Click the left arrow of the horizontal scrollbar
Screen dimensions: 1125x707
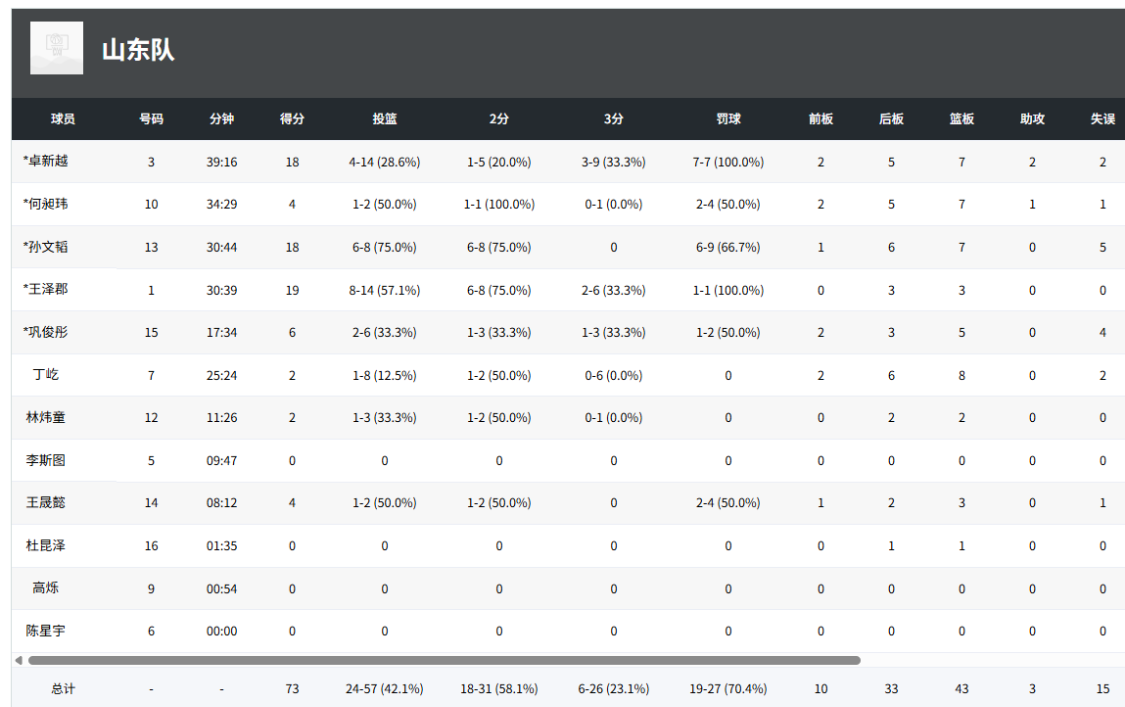coord(19,660)
